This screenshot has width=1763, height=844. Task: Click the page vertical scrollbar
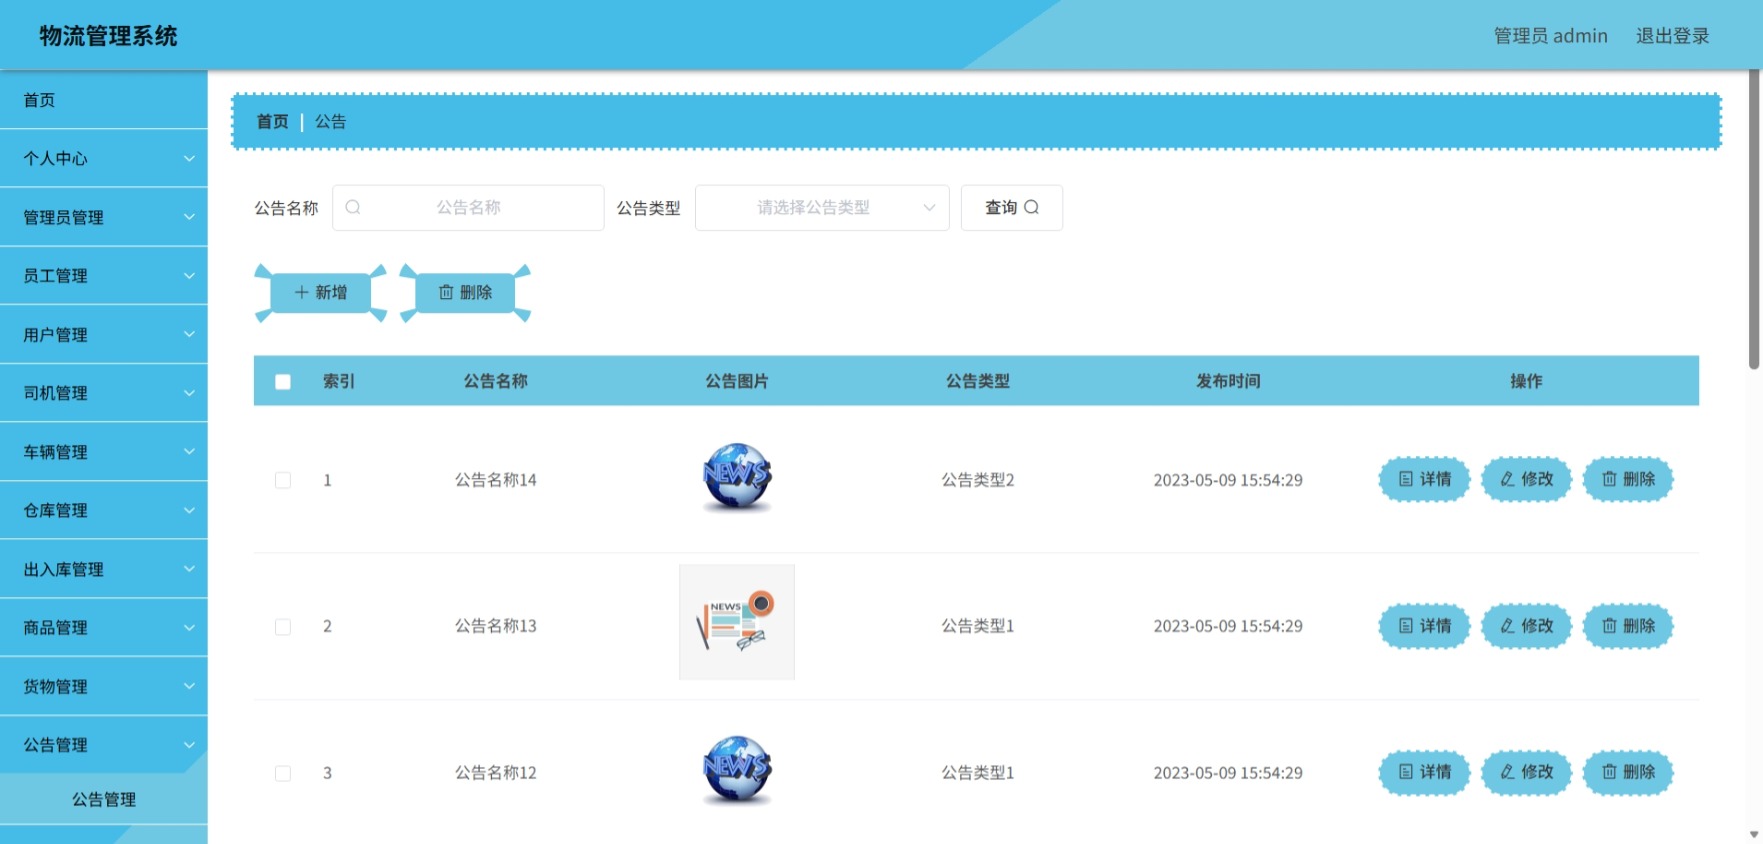[1754, 220]
